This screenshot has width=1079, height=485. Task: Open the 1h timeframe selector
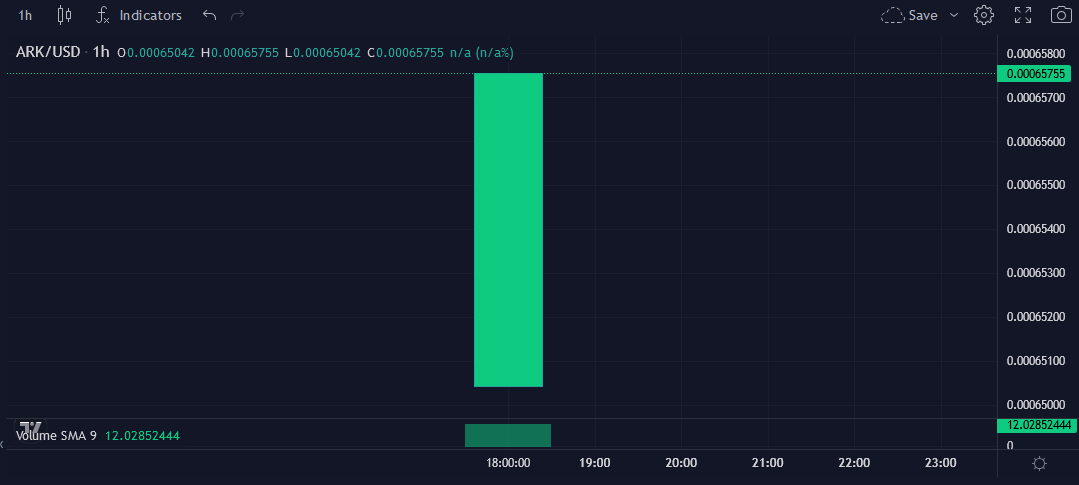(25, 15)
